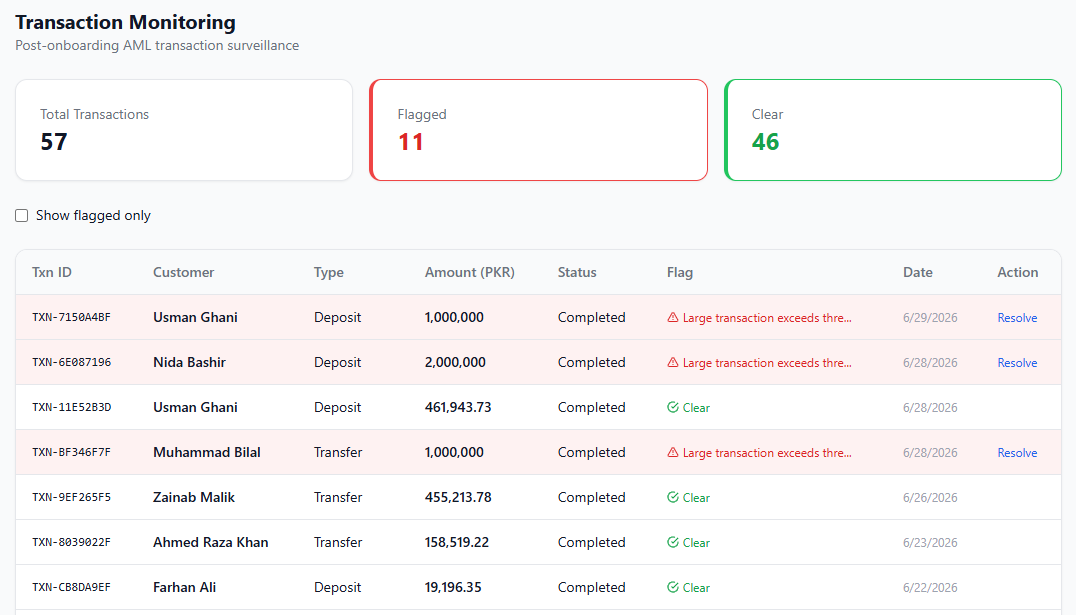Click the Clear check icon in Ahmed Raza Khan's row

(672, 542)
